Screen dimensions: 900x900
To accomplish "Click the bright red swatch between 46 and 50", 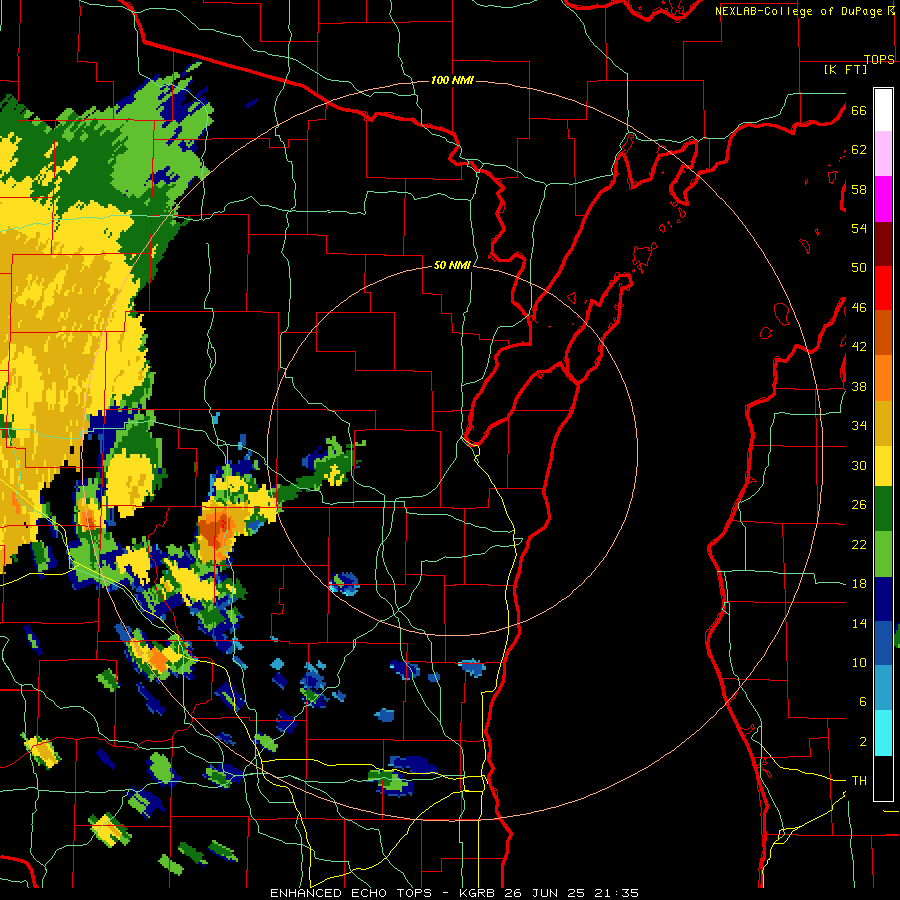I will 883,288.
